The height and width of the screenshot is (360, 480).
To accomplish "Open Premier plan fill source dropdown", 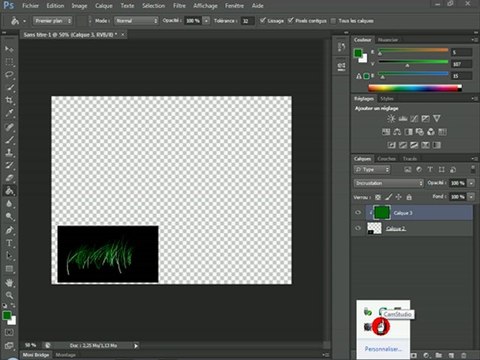I will coord(52,21).
